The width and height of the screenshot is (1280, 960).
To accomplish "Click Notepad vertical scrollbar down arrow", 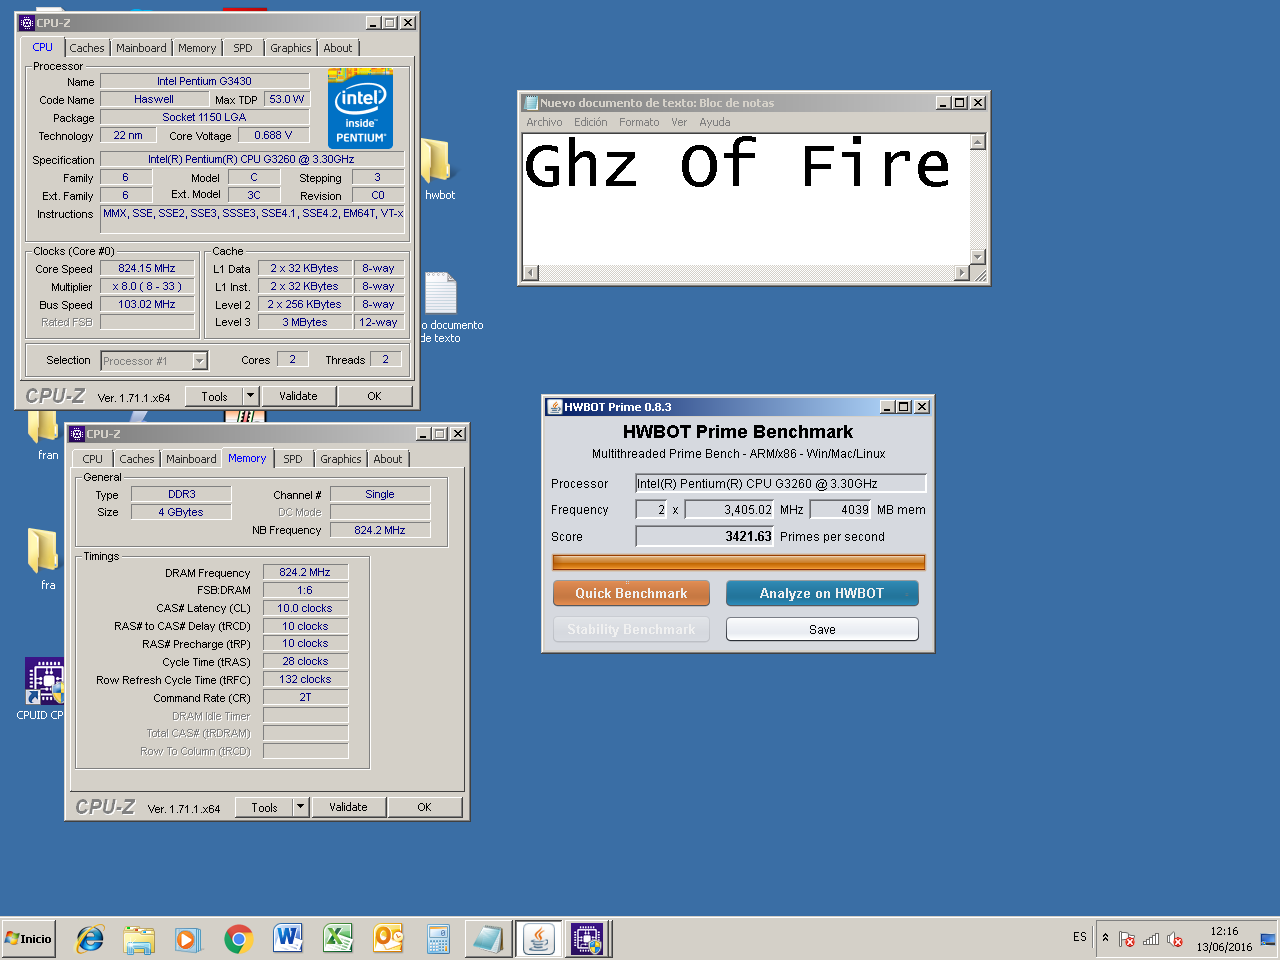I will point(978,257).
